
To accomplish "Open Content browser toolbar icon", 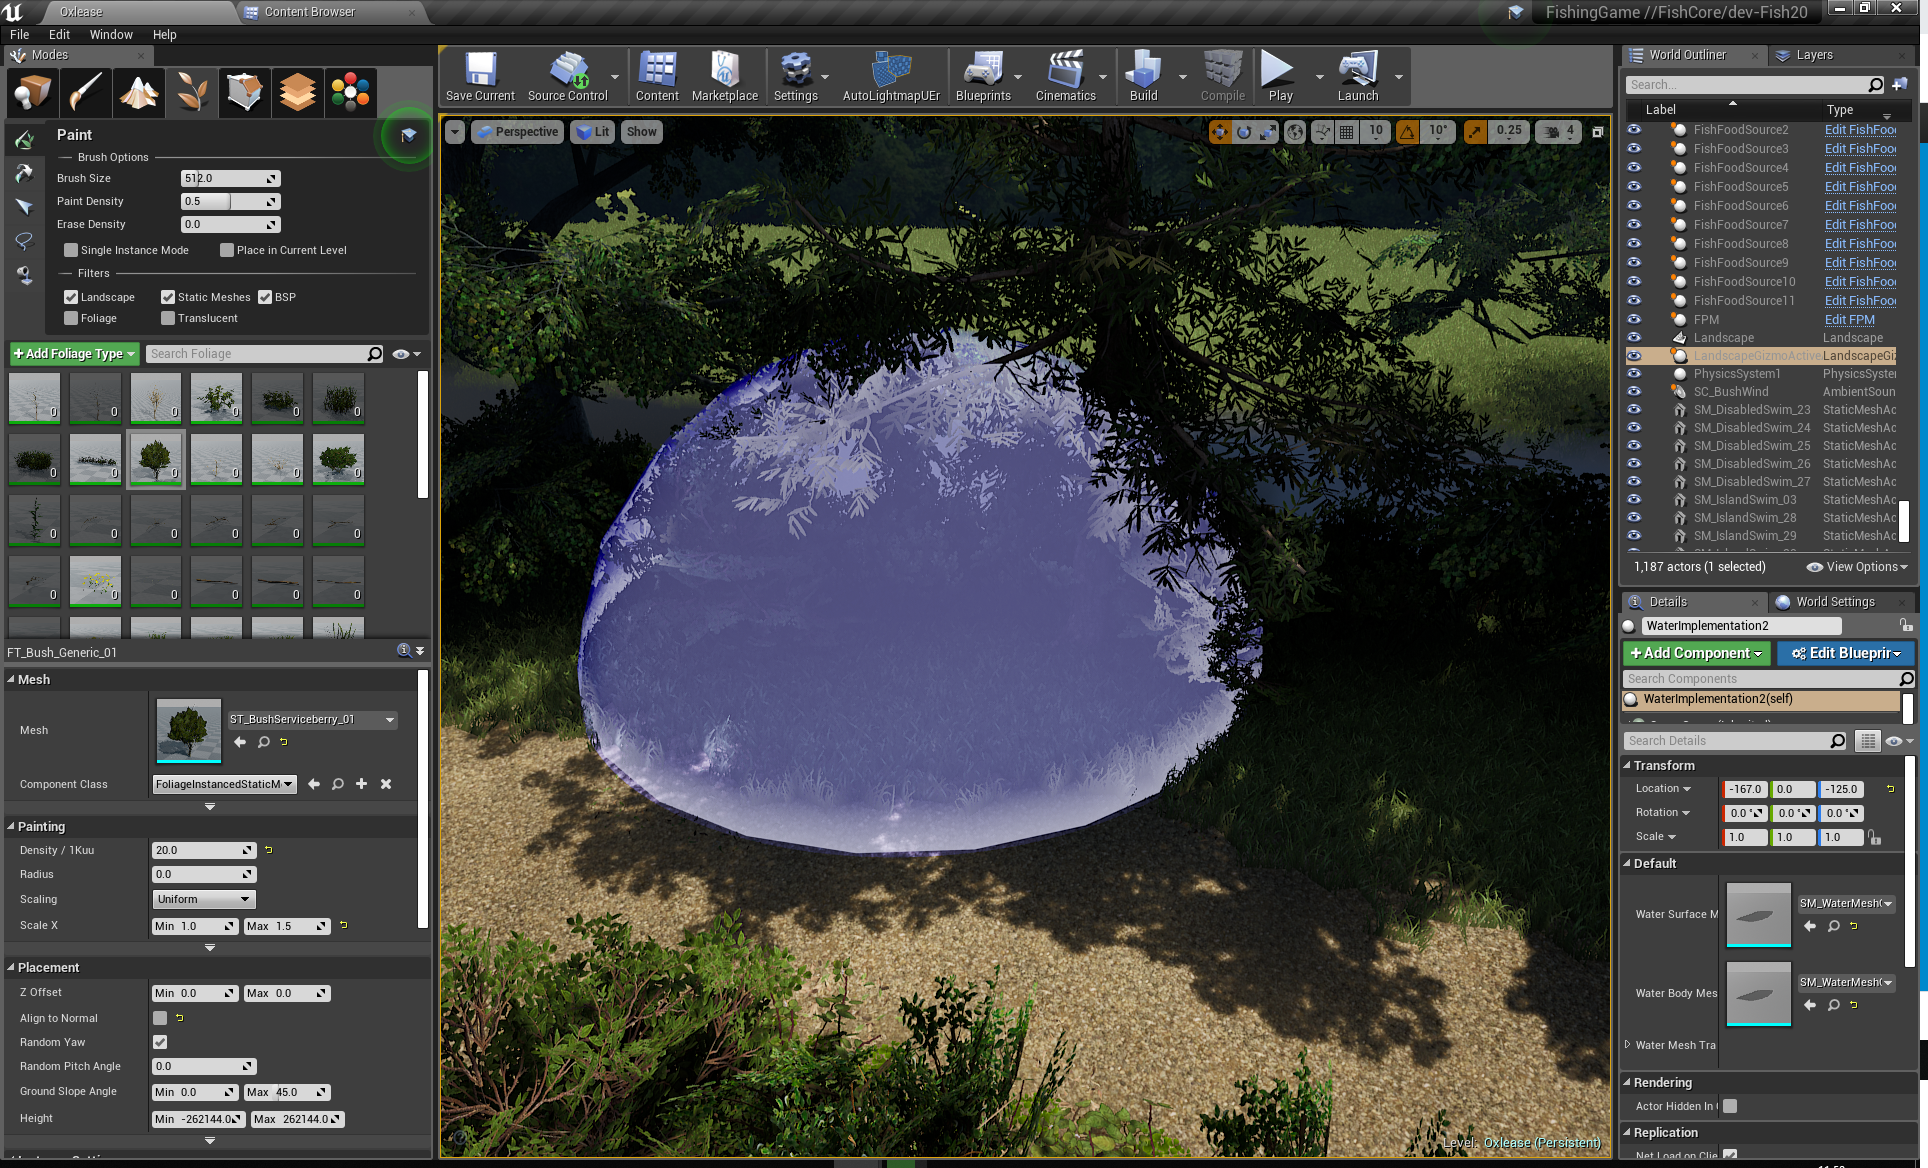I will coord(657,77).
